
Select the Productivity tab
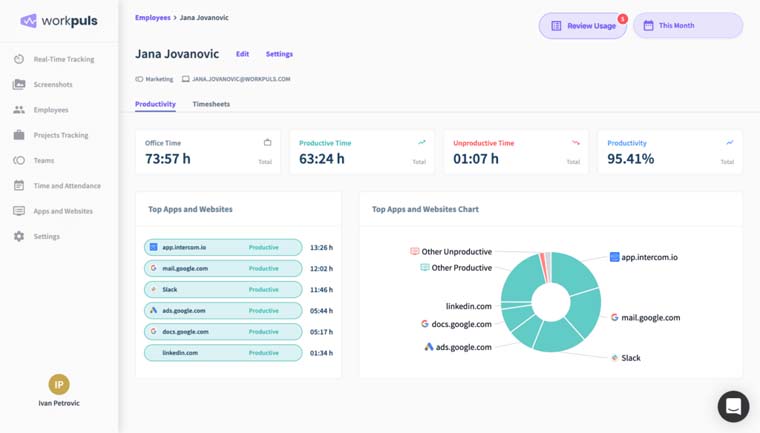click(x=155, y=104)
